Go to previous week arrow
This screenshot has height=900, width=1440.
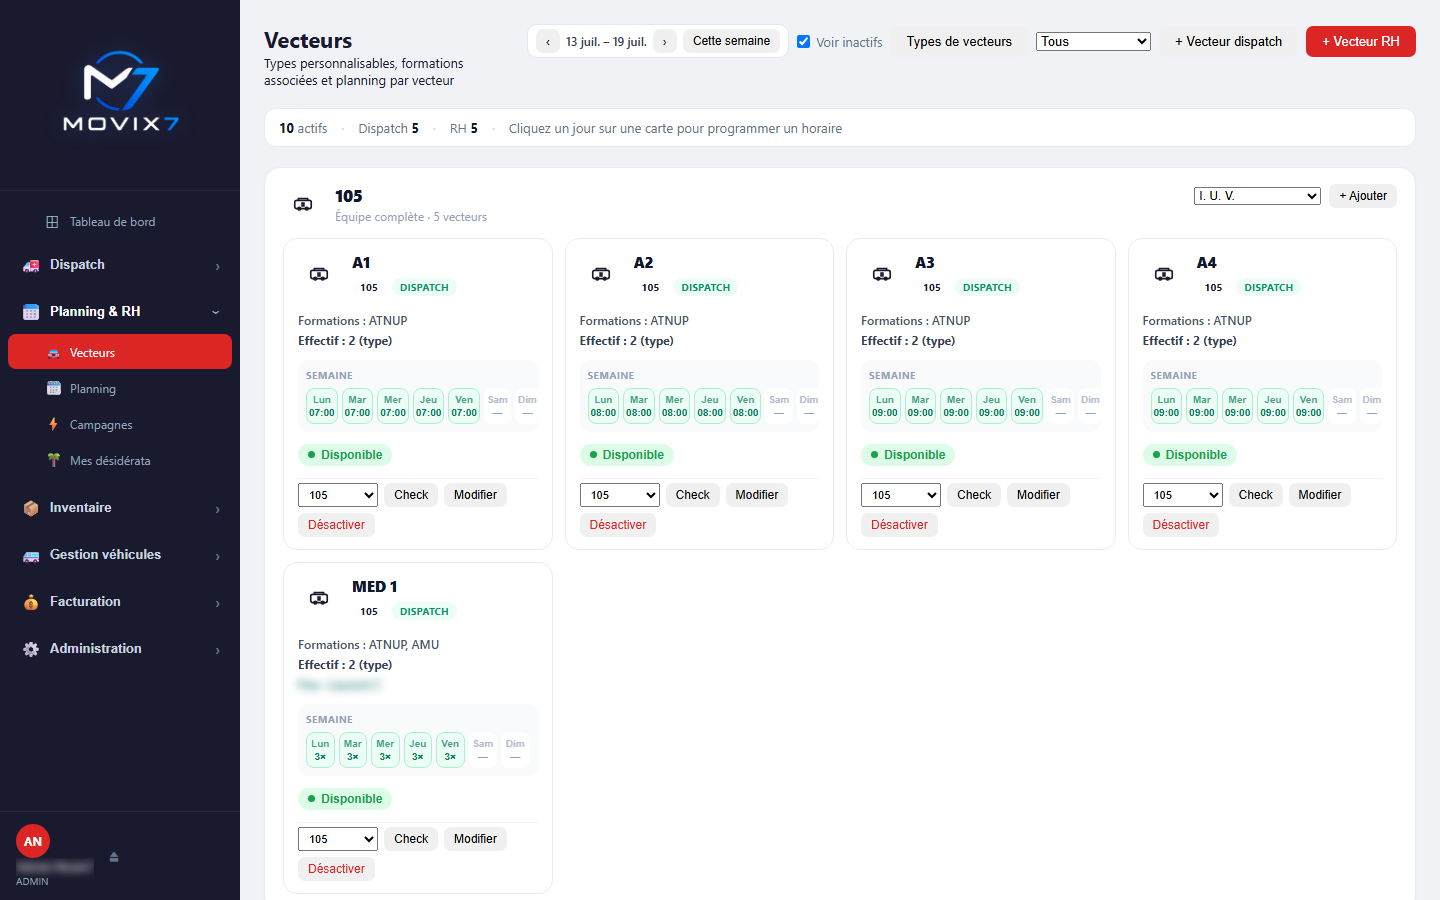tap(548, 41)
